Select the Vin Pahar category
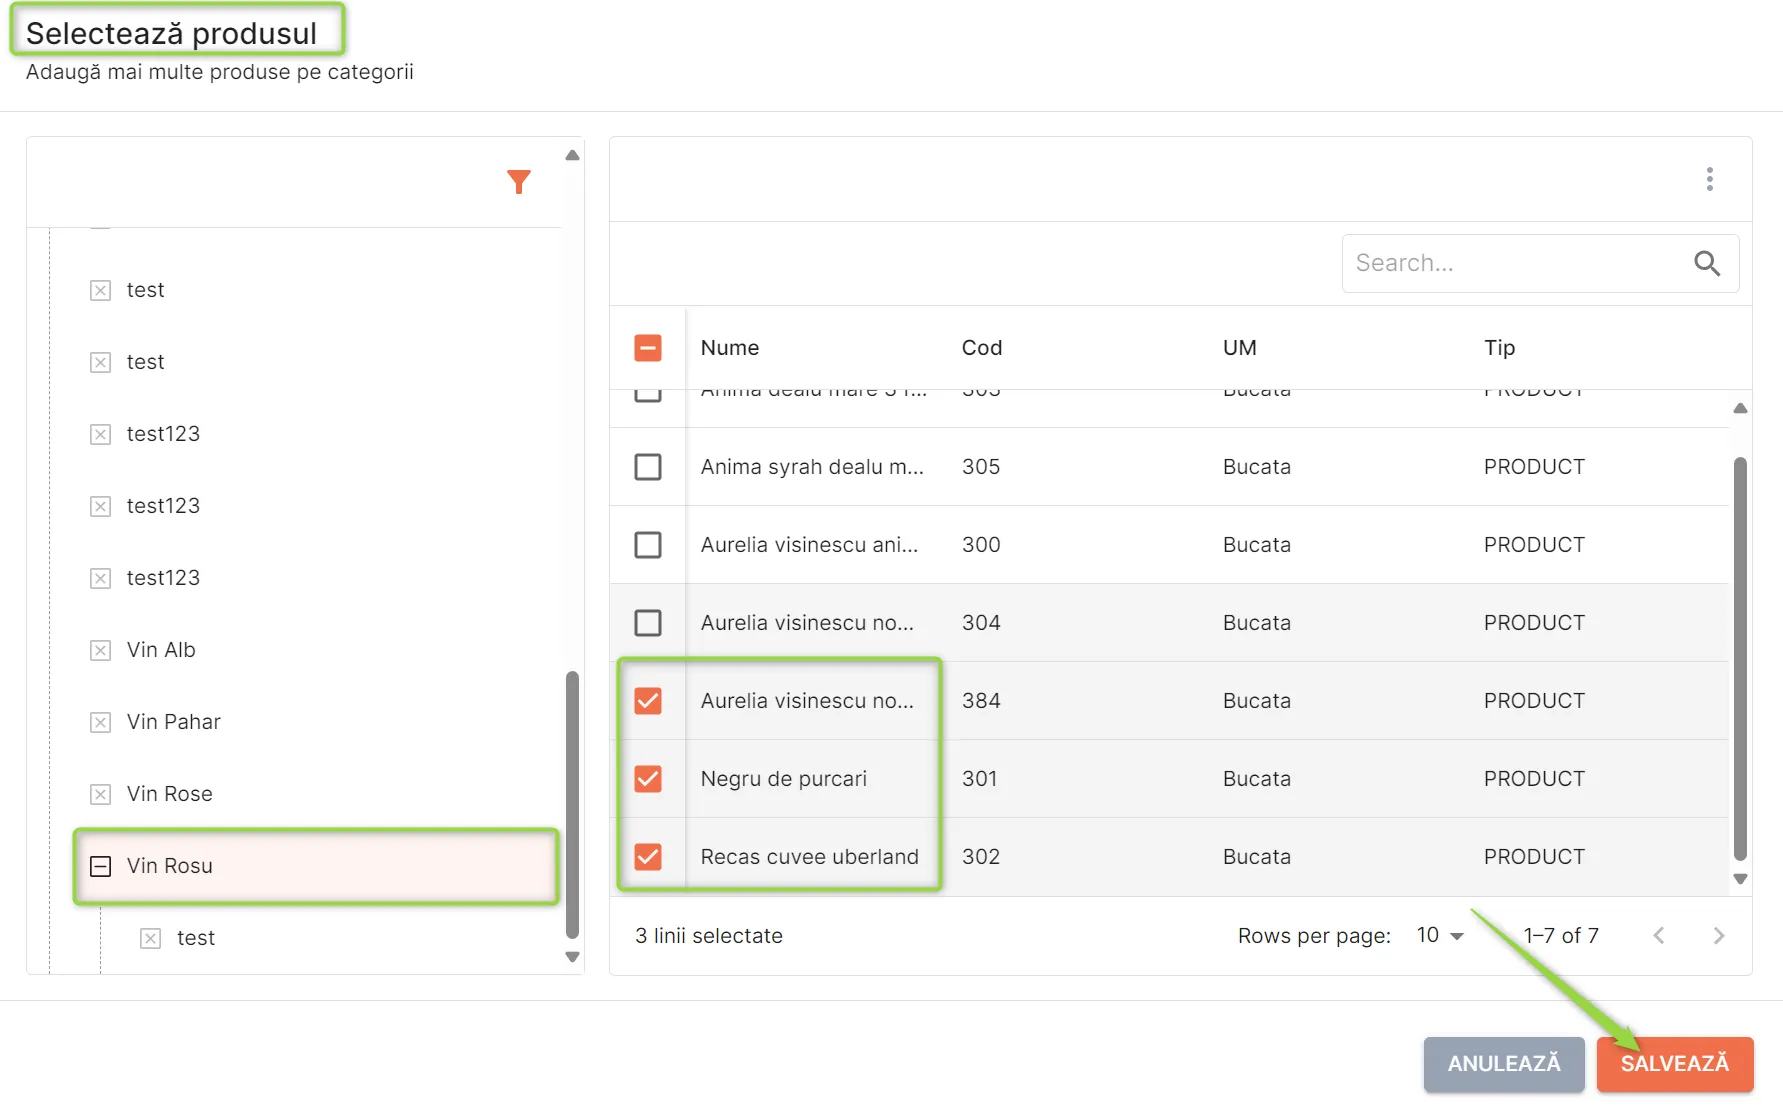Screen dimensions: 1783x1117 pyautogui.click(x=173, y=722)
